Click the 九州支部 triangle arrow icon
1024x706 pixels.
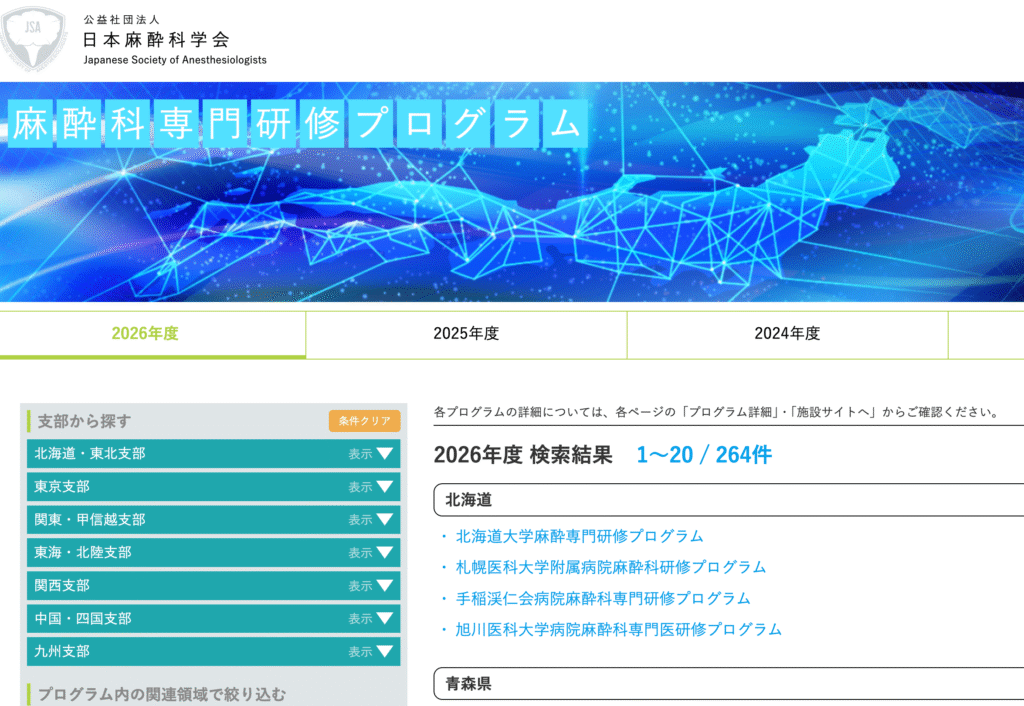[384, 652]
